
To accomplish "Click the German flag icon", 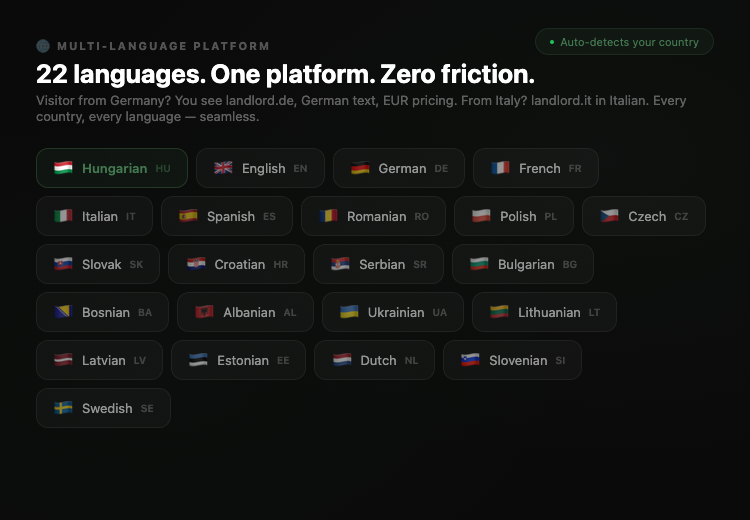I will click(360, 168).
